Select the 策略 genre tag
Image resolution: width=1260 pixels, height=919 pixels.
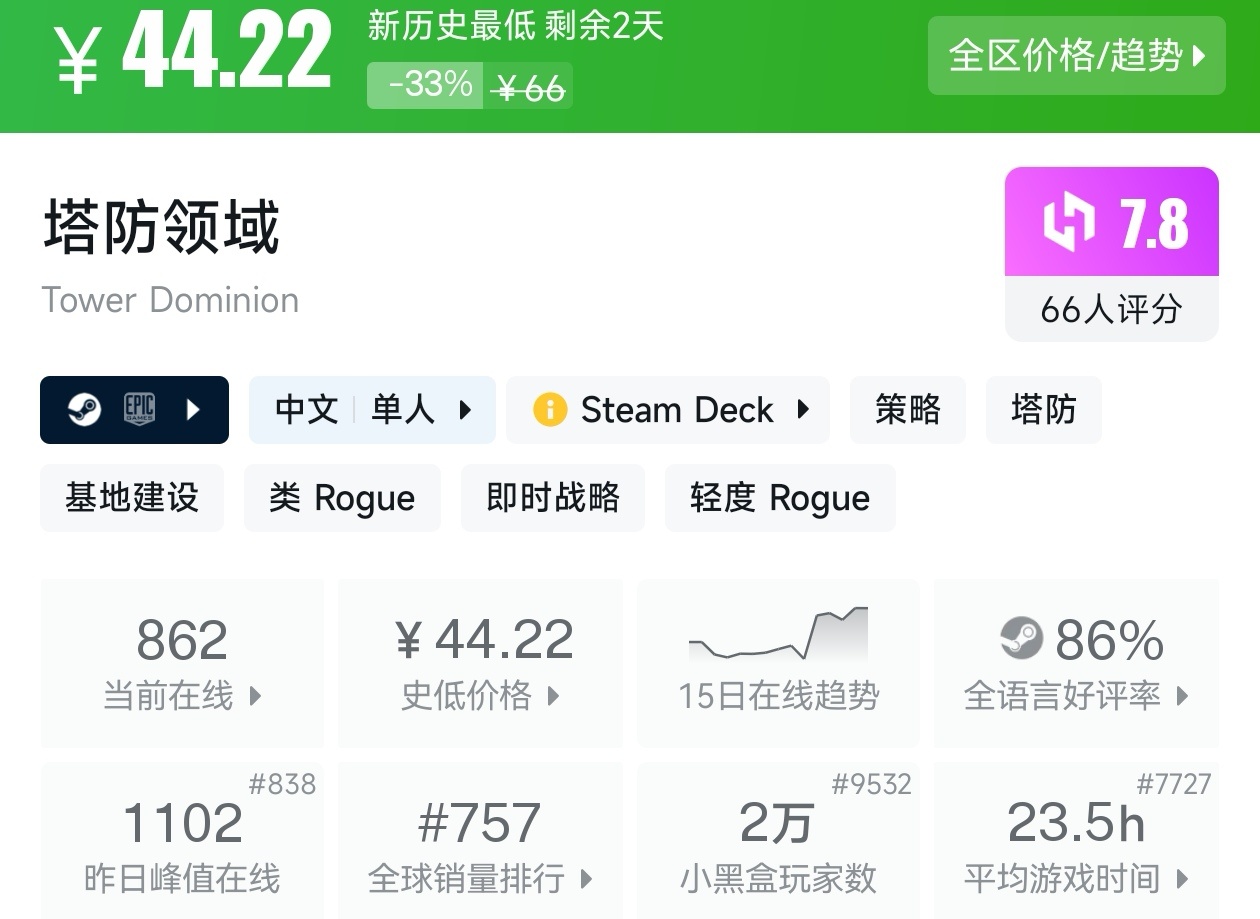coord(907,410)
